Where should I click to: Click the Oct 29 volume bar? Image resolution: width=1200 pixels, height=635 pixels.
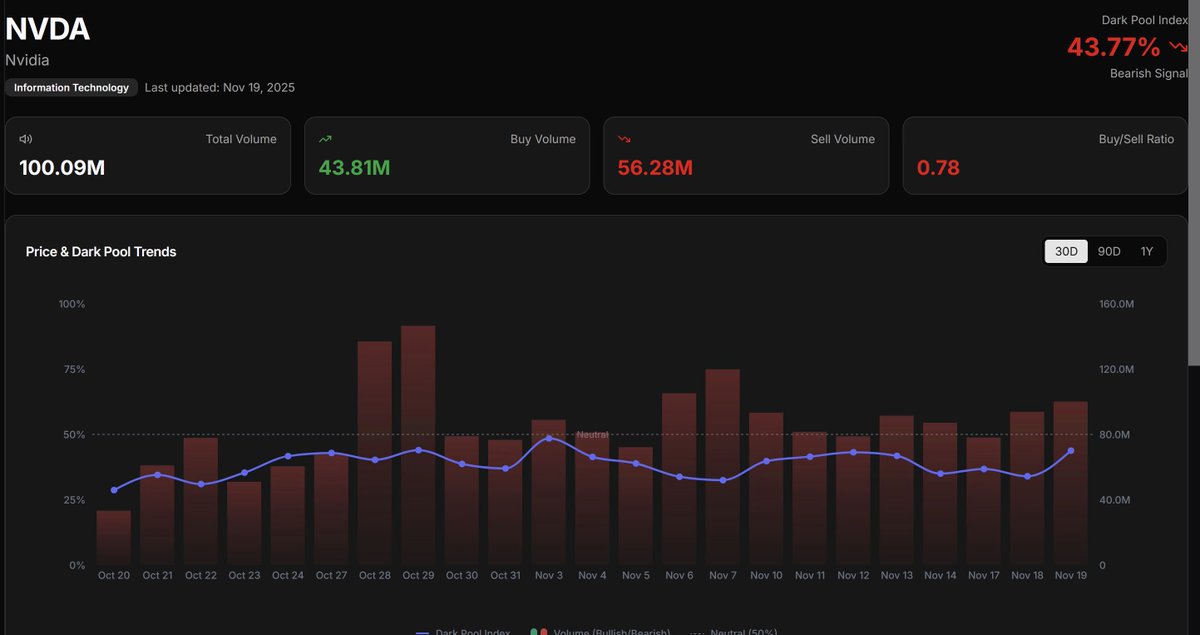pyautogui.click(x=418, y=445)
